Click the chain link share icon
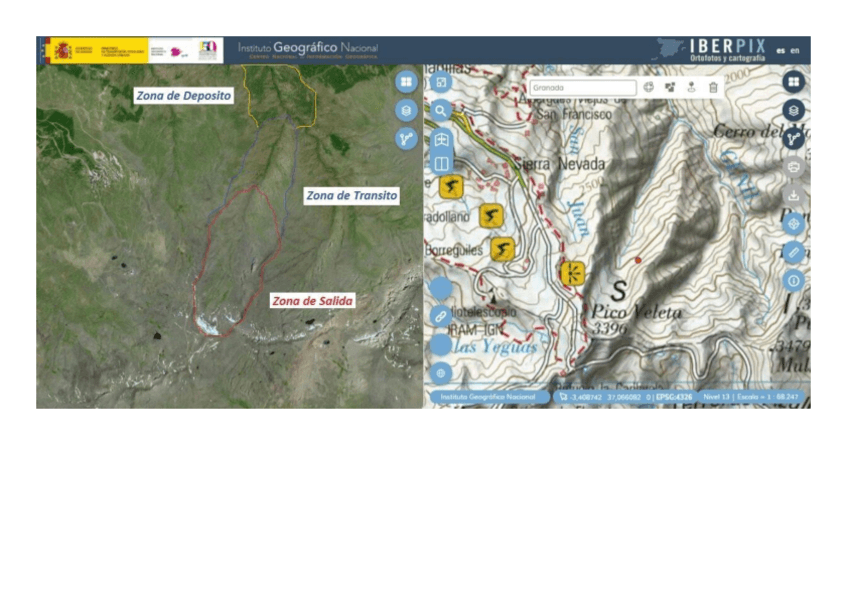This screenshot has height=599, width=848. [441, 316]
